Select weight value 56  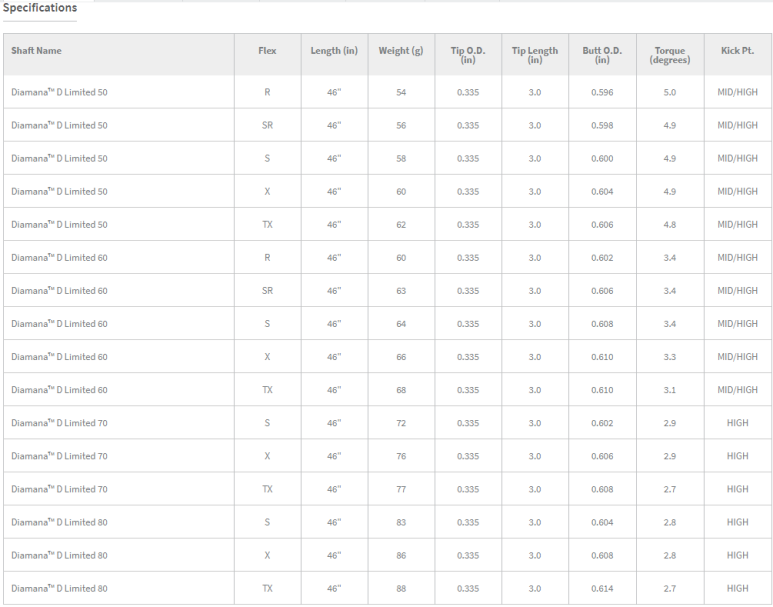pos(401,125)
